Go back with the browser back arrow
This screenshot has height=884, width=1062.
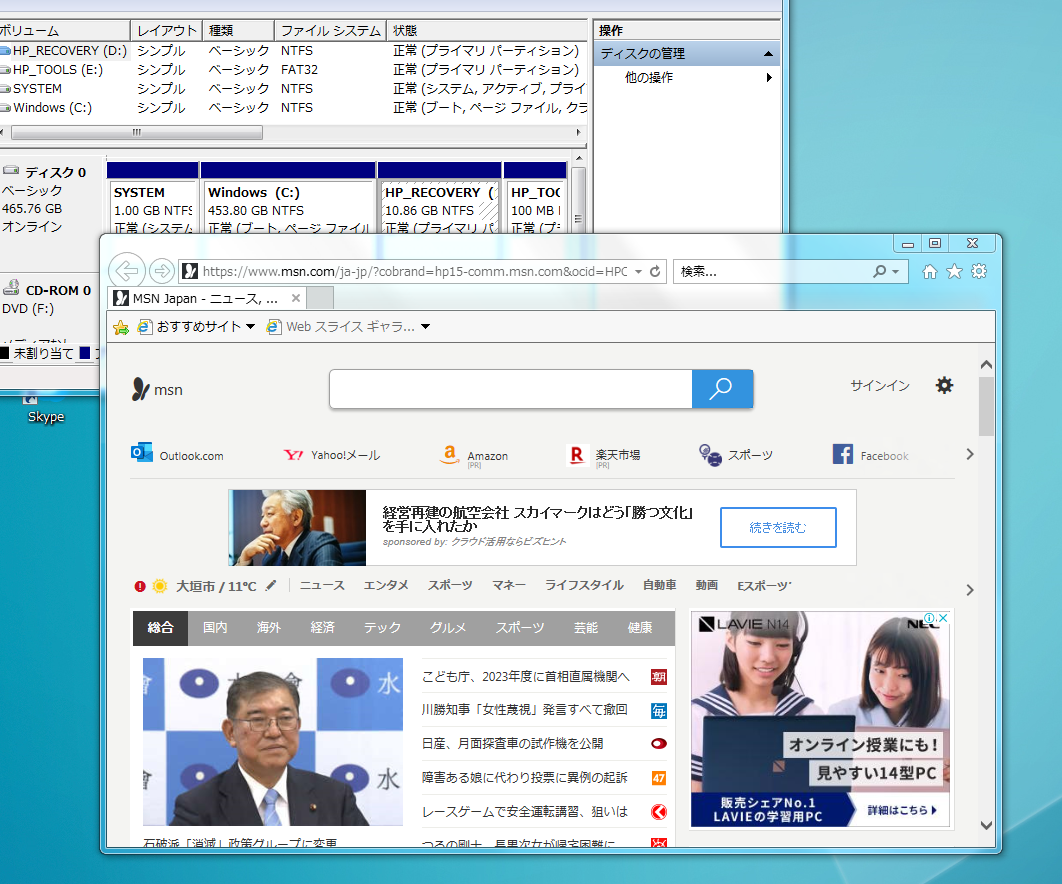click(127, 271)
